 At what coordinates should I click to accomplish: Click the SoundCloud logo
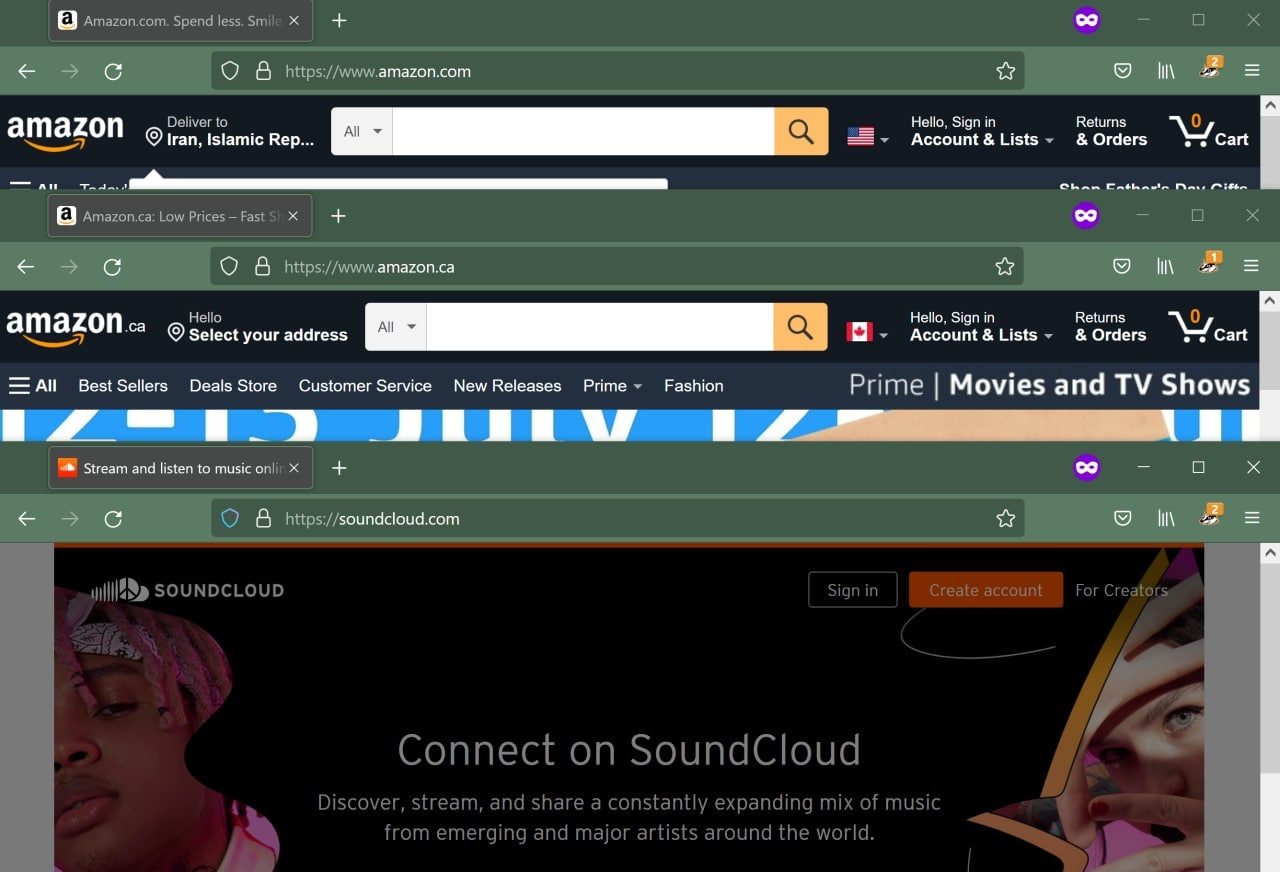pos(186,590)
